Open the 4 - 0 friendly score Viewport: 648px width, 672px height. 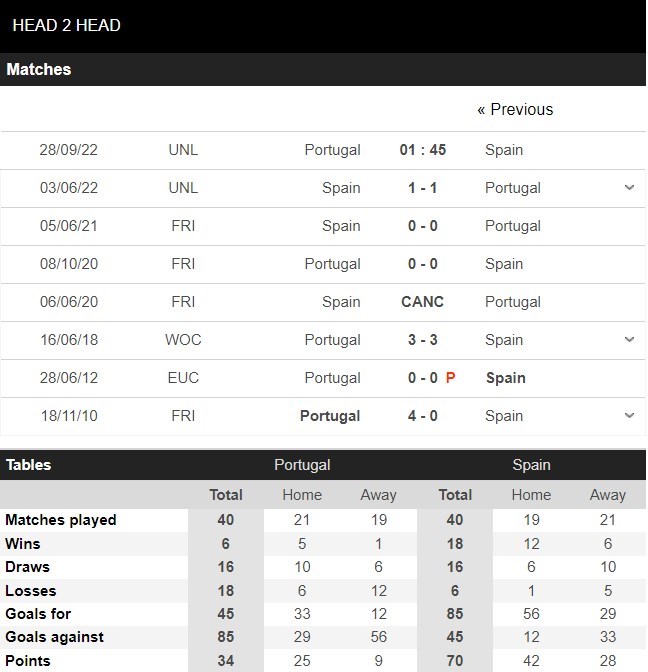[x=423, y=416]
